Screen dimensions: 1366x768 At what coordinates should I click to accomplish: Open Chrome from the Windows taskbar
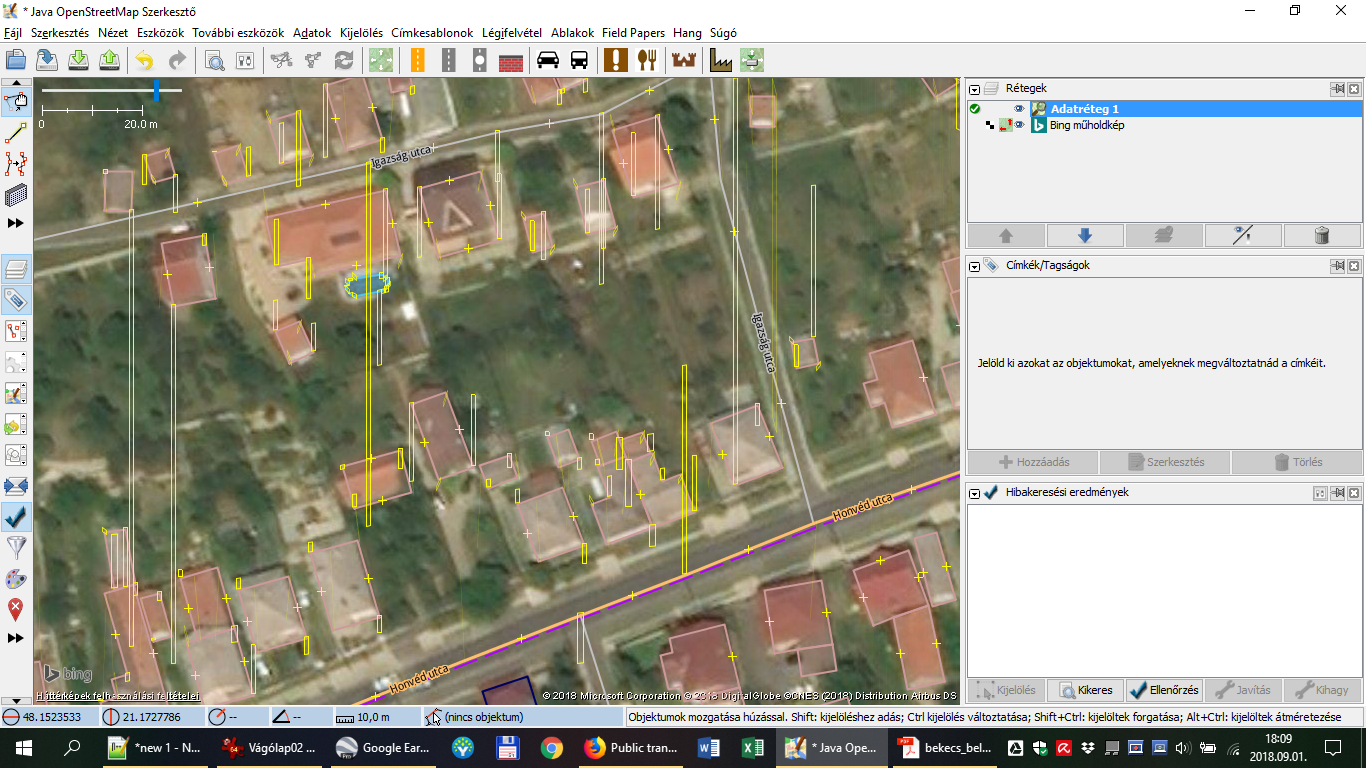coord(551,747)
